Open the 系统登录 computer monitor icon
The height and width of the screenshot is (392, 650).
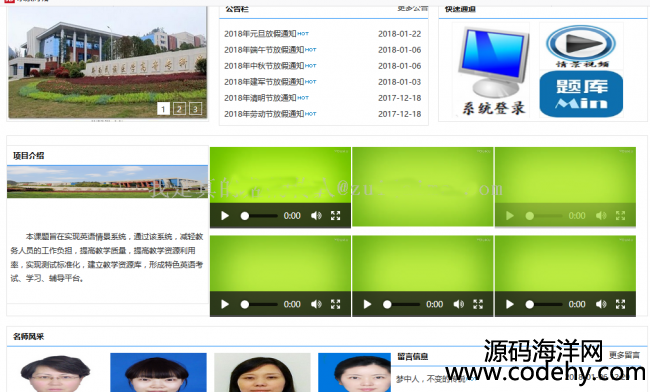pos(493,70)
